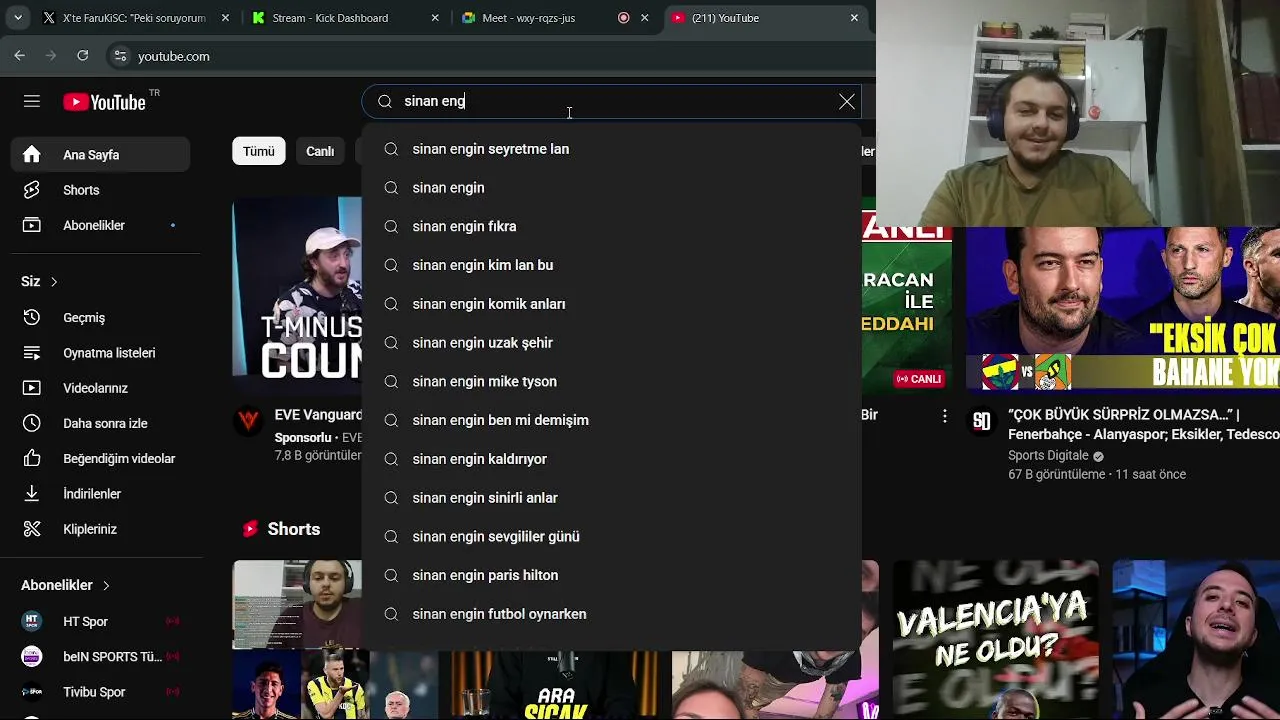Click the beIN SPORTS channel avatar
This screenshot has height=720, width=1280.
point(32,657)
